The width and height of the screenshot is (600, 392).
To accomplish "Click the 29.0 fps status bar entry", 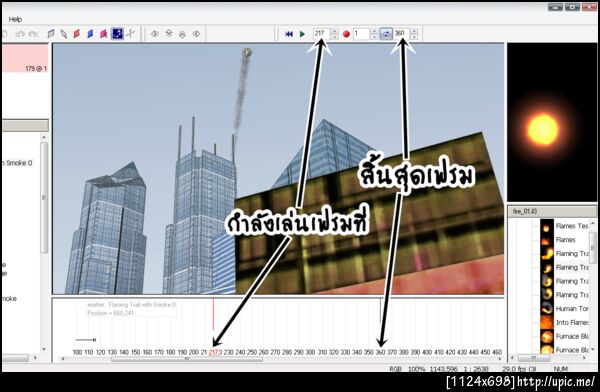I will click(x=520, y=369).
